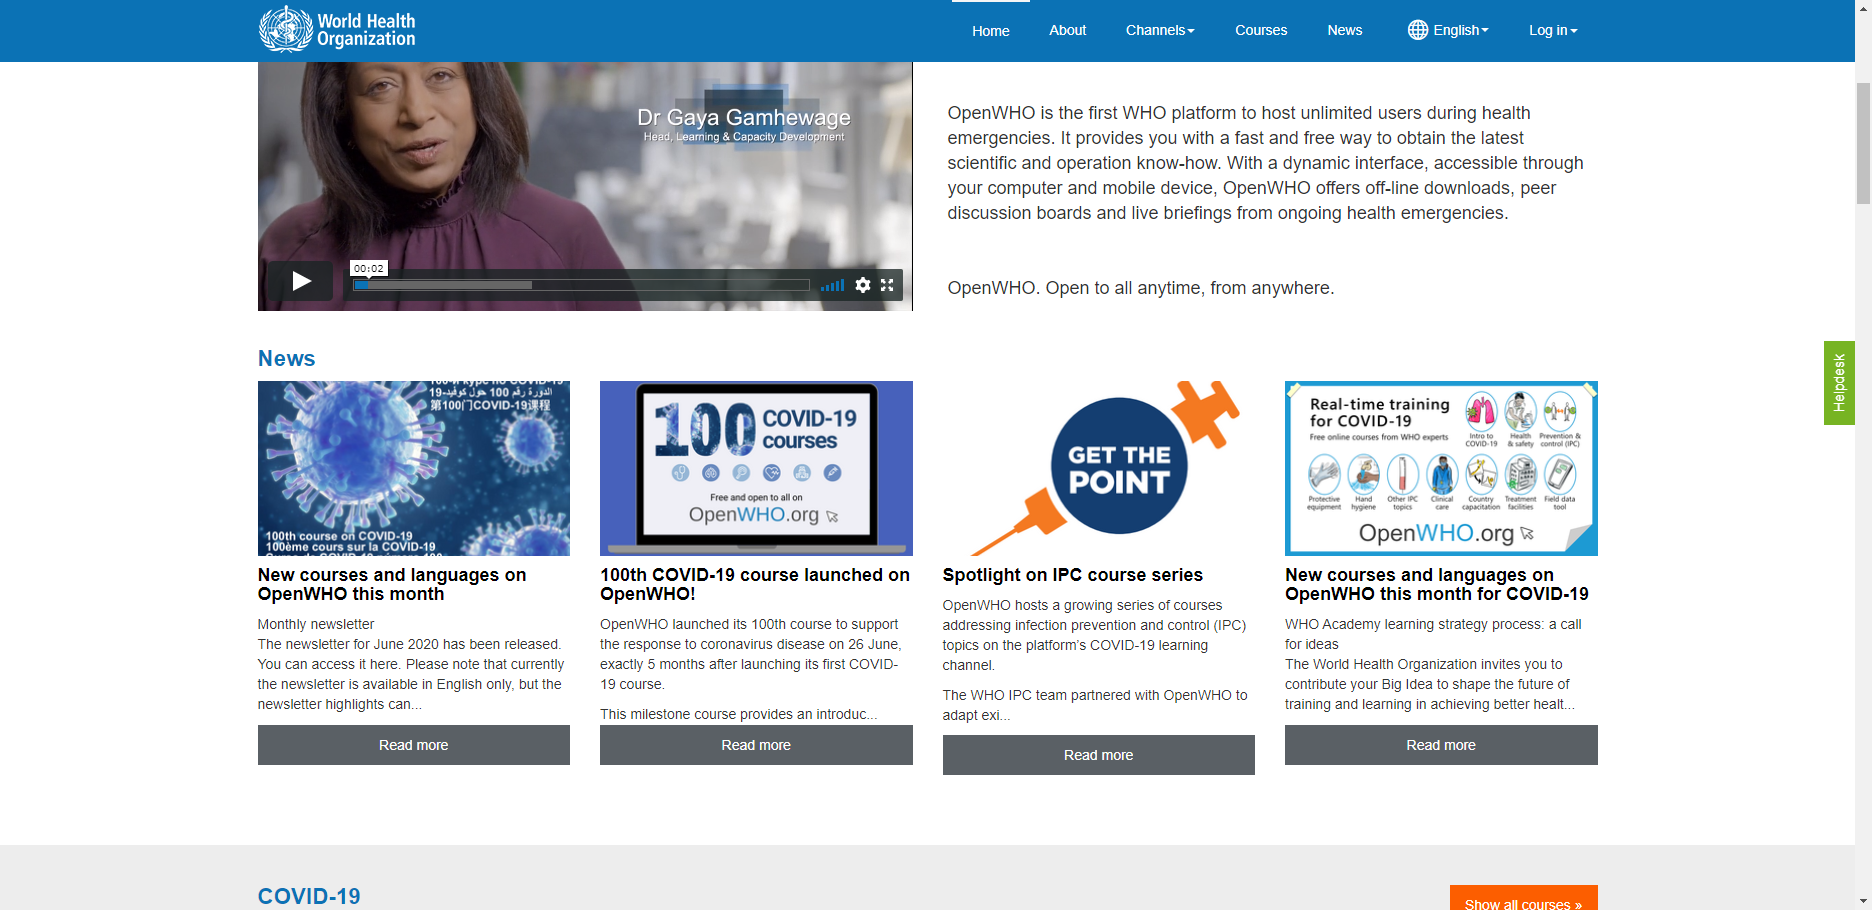Open video settings gear icon
Image resolution: width=1872 pixels, height=910 pixels.
click(x=863, y=285)
